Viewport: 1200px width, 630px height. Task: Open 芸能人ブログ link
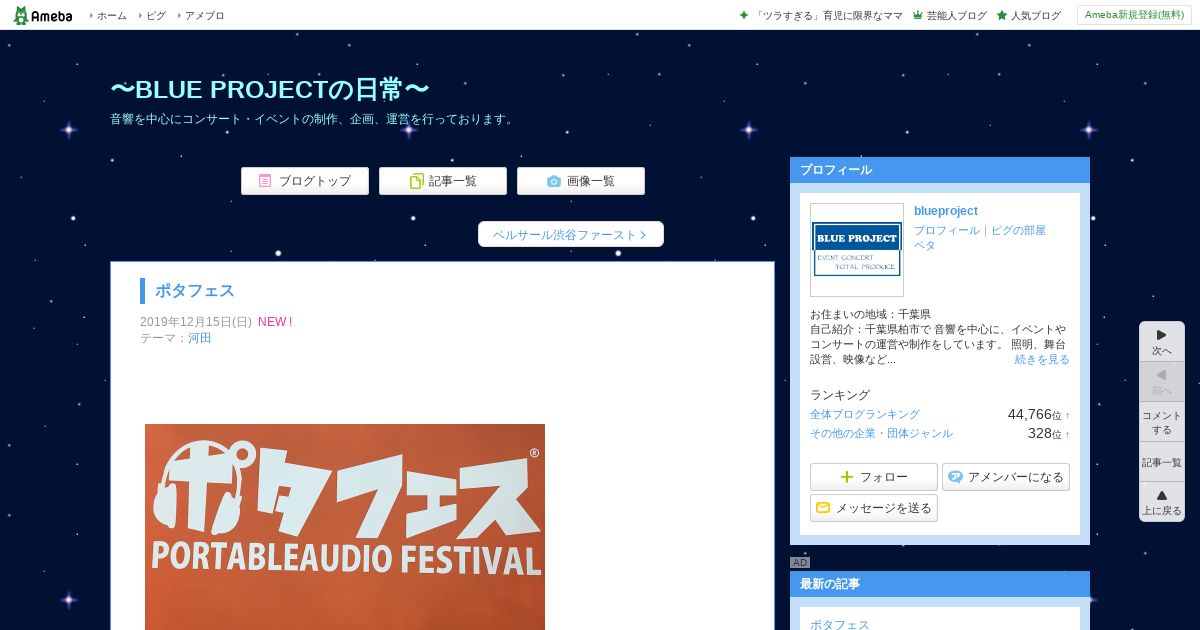[956, 16]
